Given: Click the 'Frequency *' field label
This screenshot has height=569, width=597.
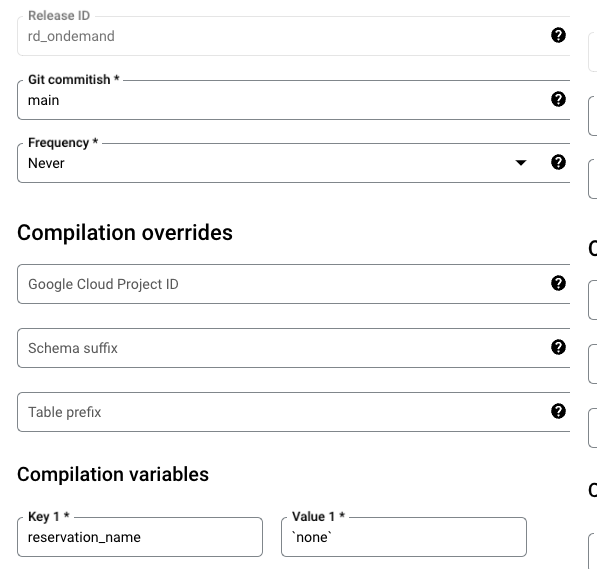Looking at the screenshot, I should [x=63, y=143].
